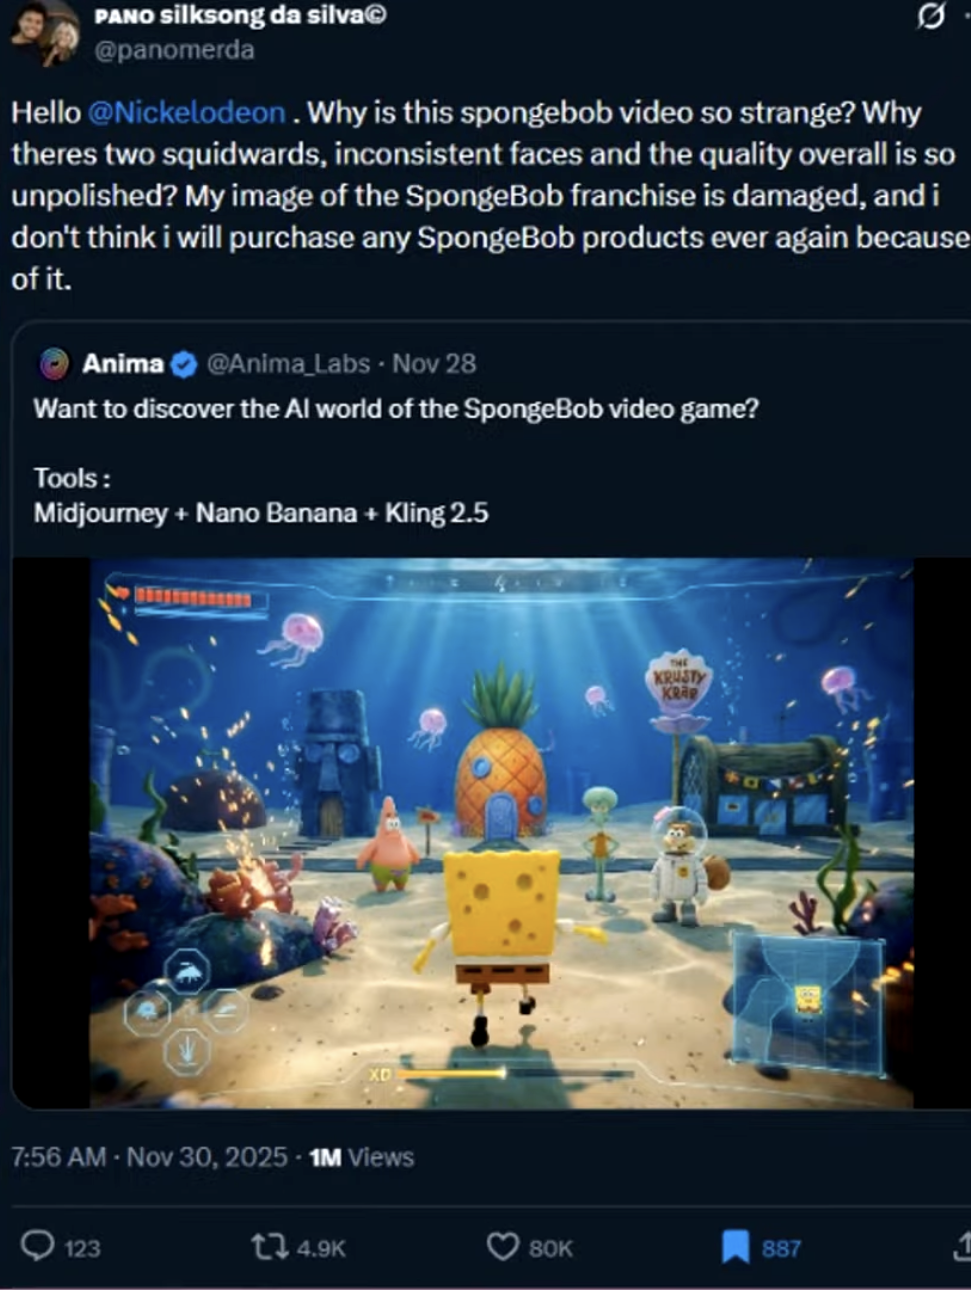This screenshot has height=1290, width=971.
Task: Like the tweet with heart icon
Action: (502, 1246)
